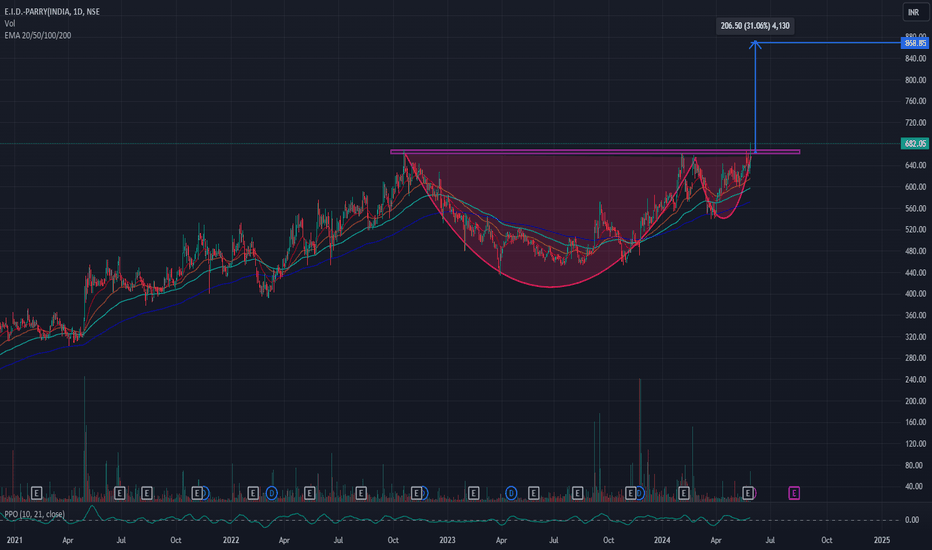Open E marker between Apr 2022 and Jul 2022
The height and width of the screenshot is (550, 932).
pyautogui.click(x=309, y=493)
